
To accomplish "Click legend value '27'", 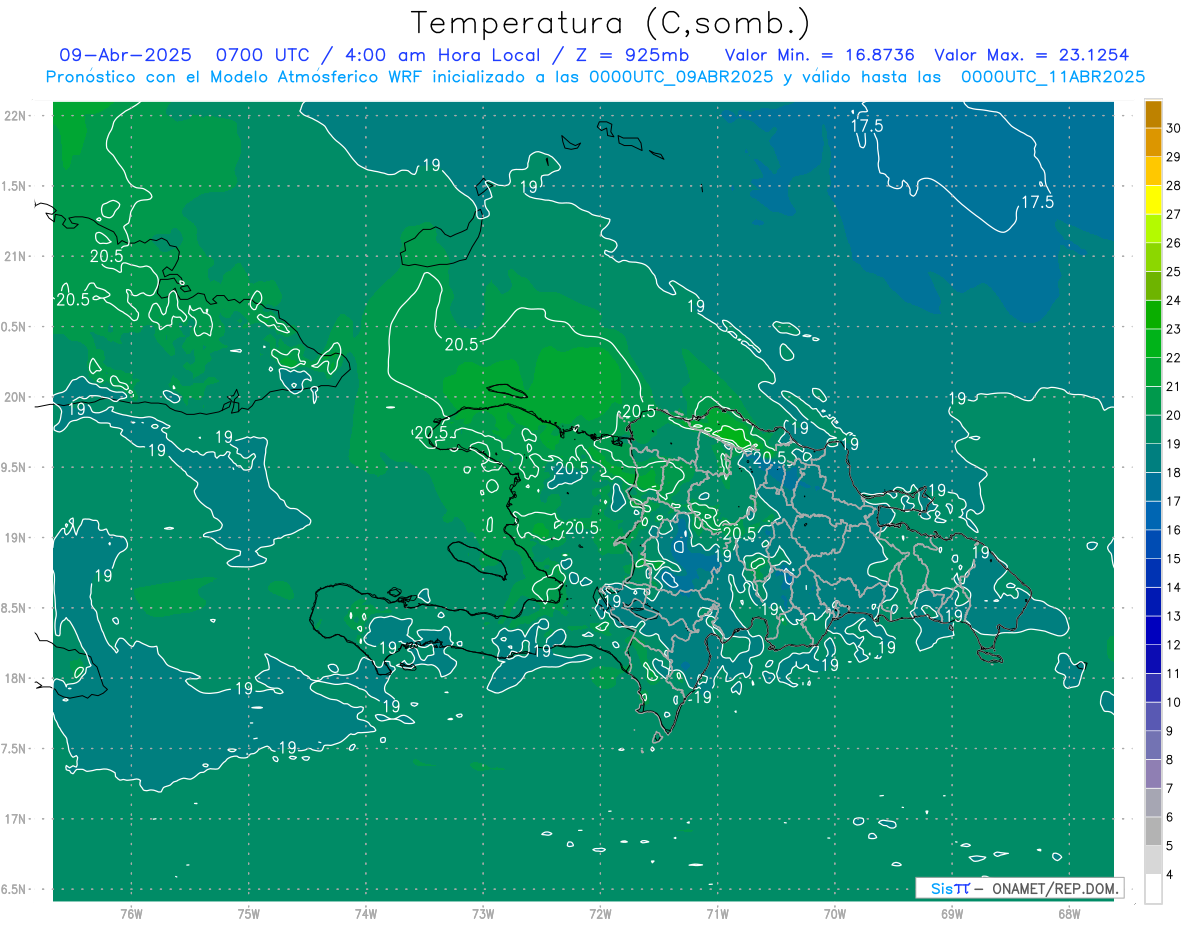I will (1174, 214).
